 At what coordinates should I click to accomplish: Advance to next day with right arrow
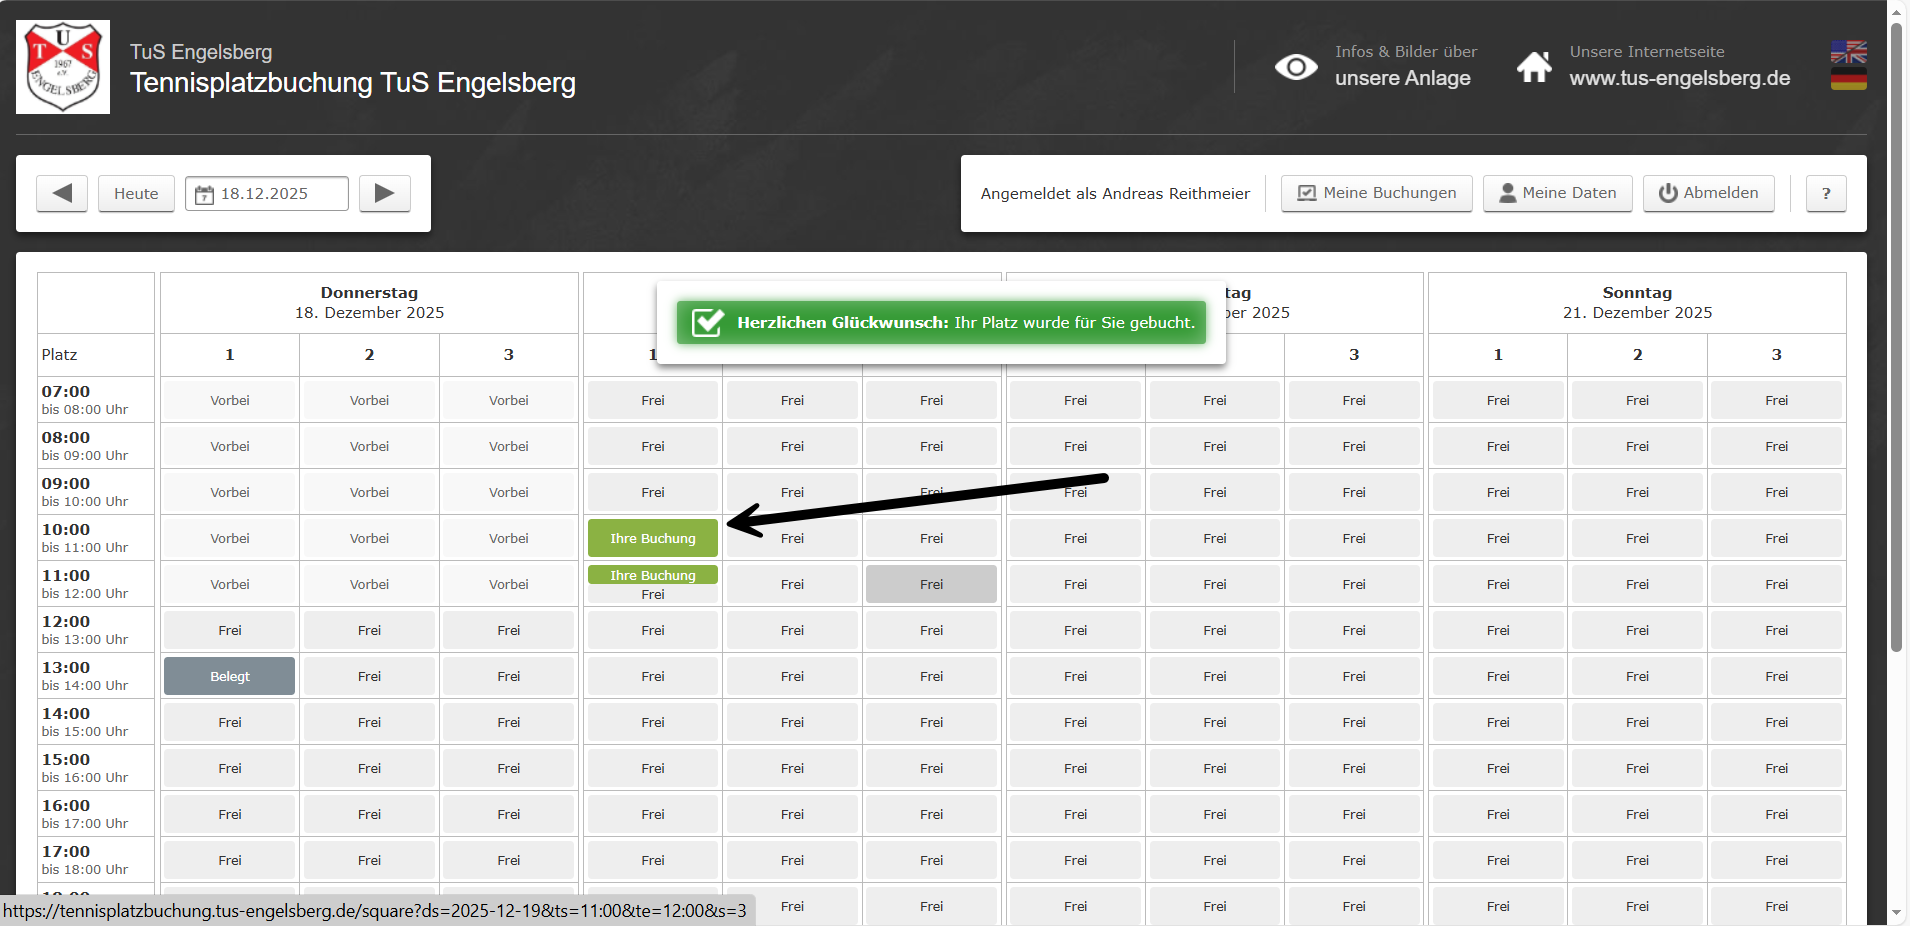[385, 193]
